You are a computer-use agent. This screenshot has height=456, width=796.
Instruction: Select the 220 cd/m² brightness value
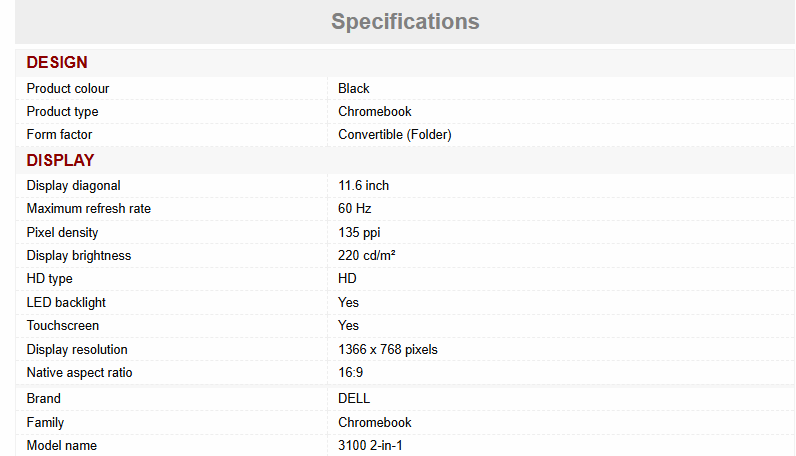click(x=367, y=256)
